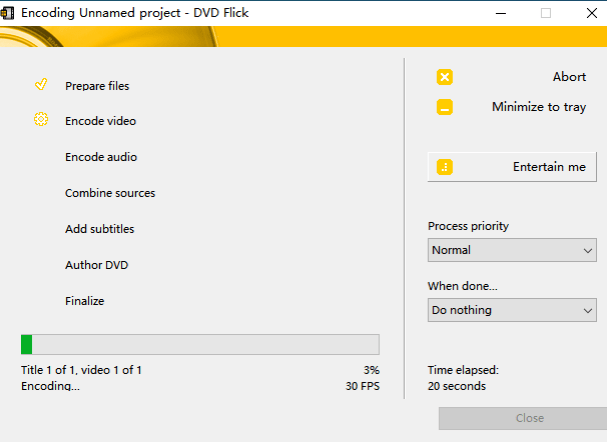The image size is (607, 442).
Task: Open the Process priority dropdown
Action: (x=511, y=250)
